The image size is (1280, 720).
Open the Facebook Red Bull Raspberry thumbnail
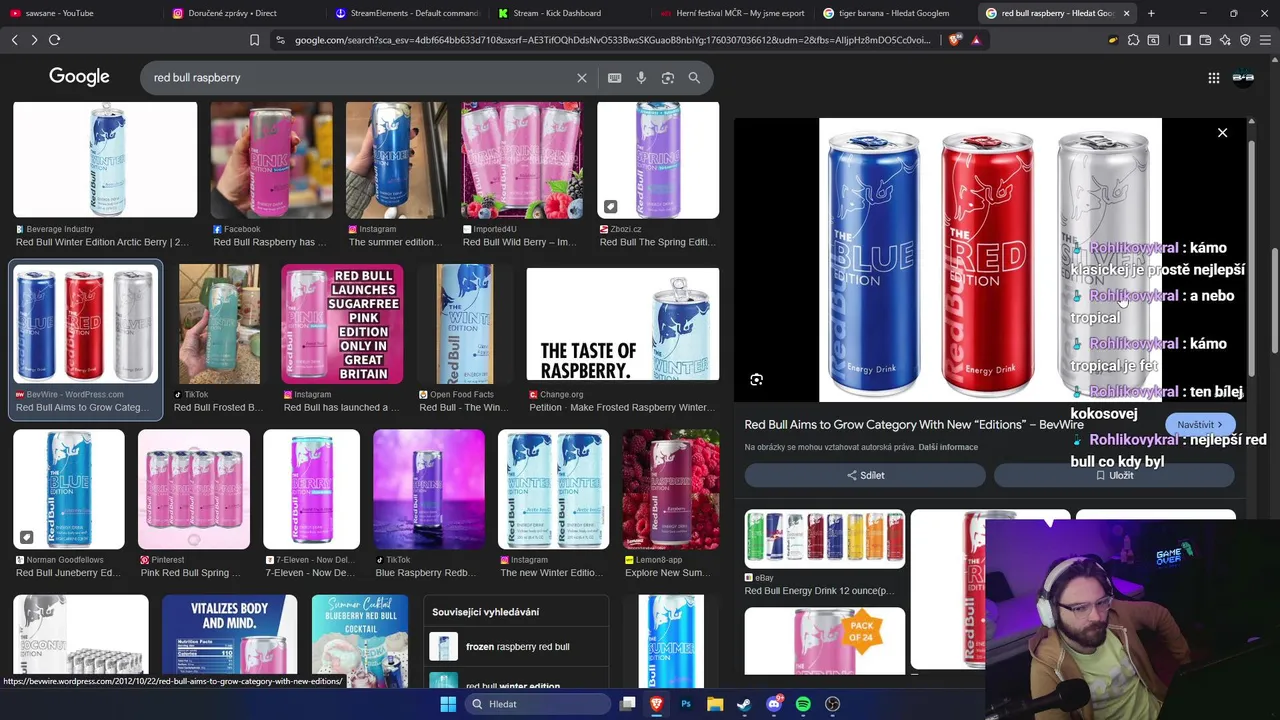(271, 159)
